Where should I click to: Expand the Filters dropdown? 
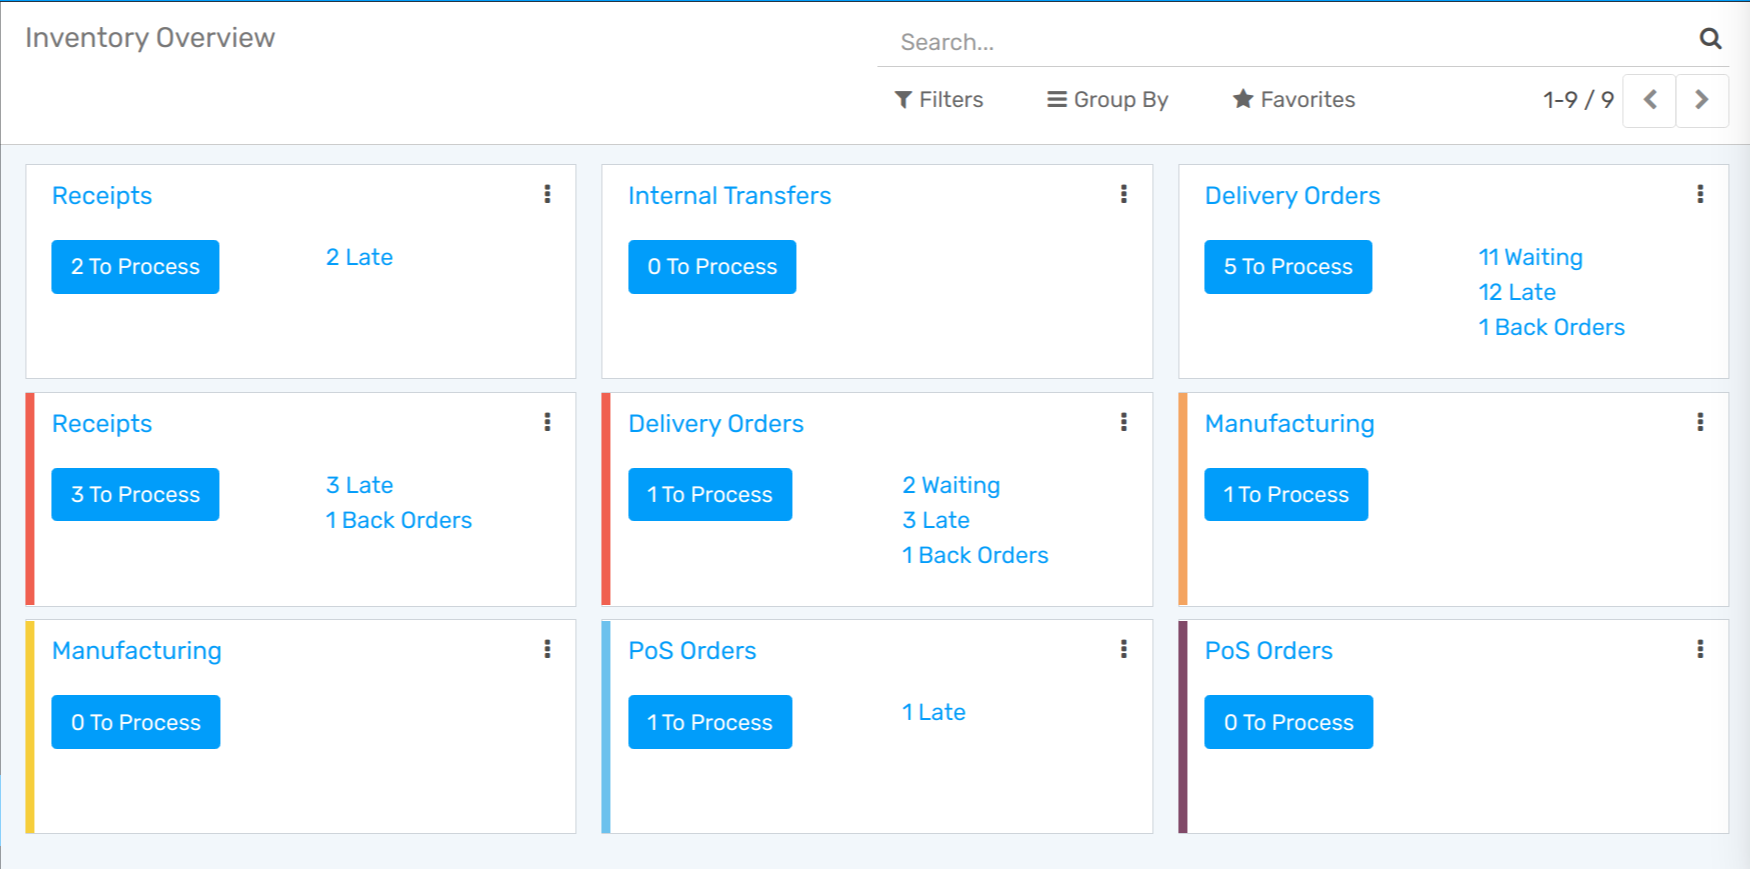939,100
